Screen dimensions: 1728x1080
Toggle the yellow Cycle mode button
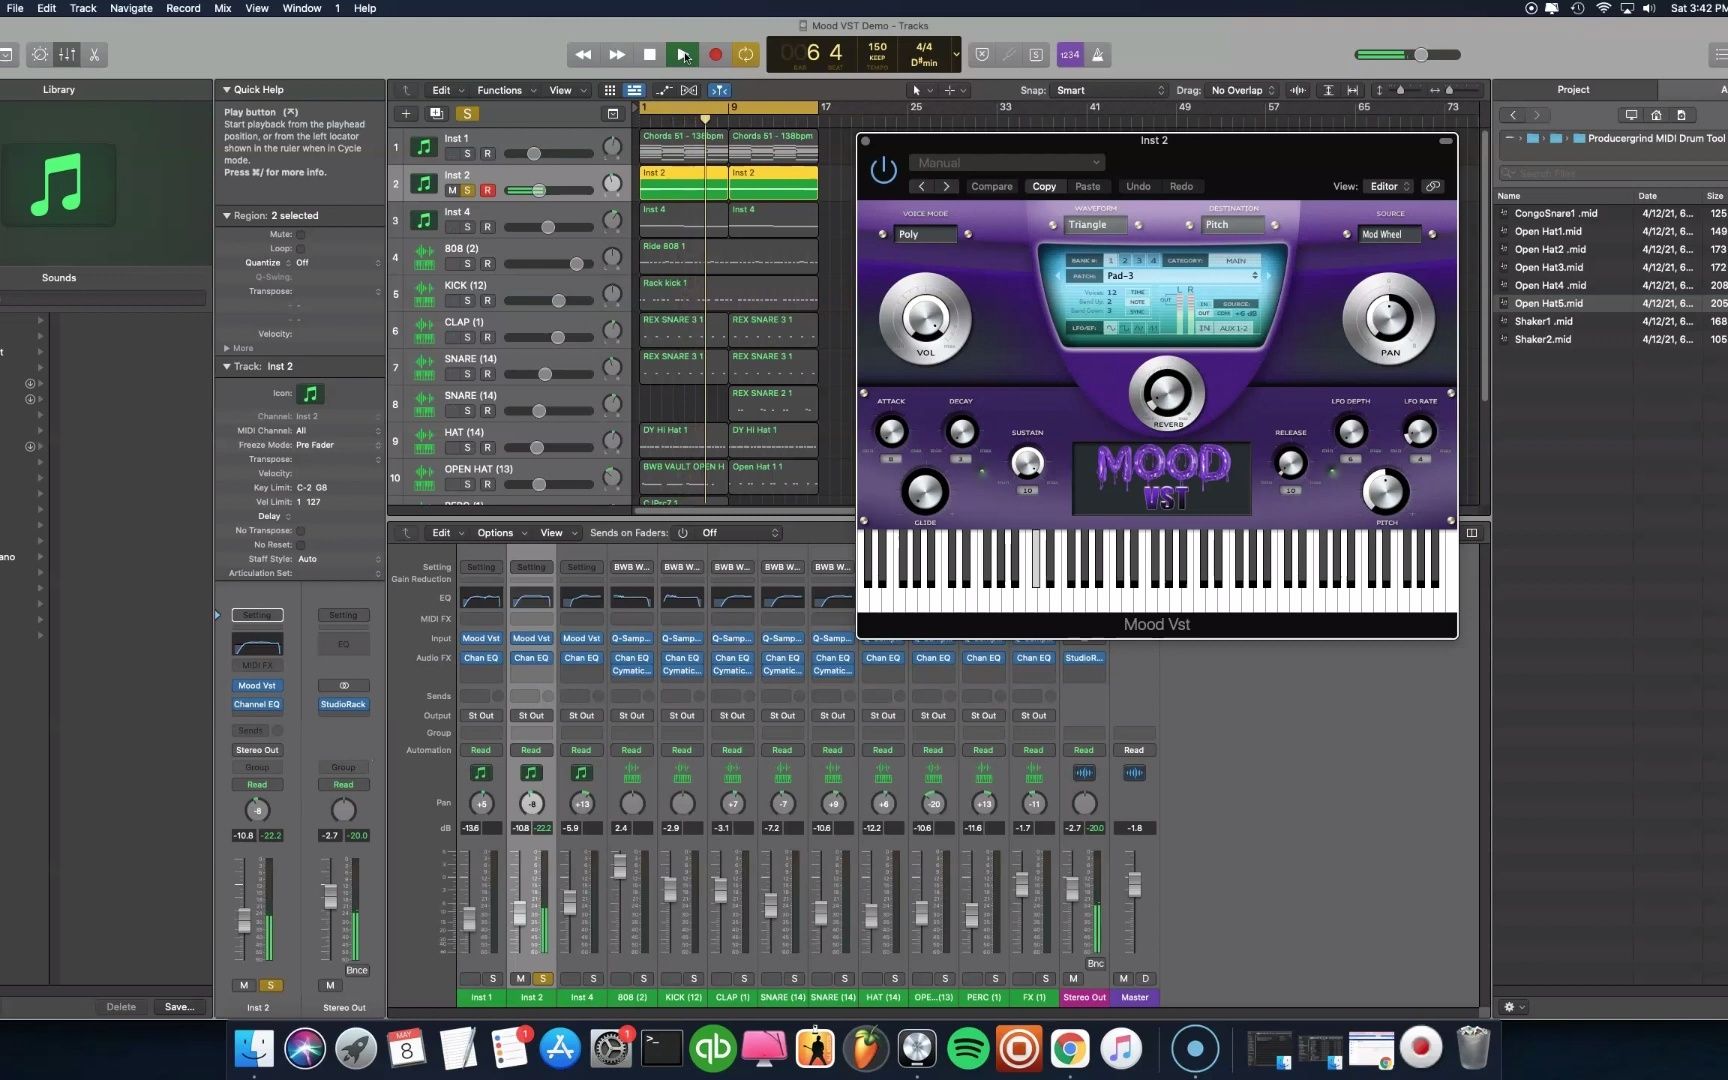pos(745,55)
